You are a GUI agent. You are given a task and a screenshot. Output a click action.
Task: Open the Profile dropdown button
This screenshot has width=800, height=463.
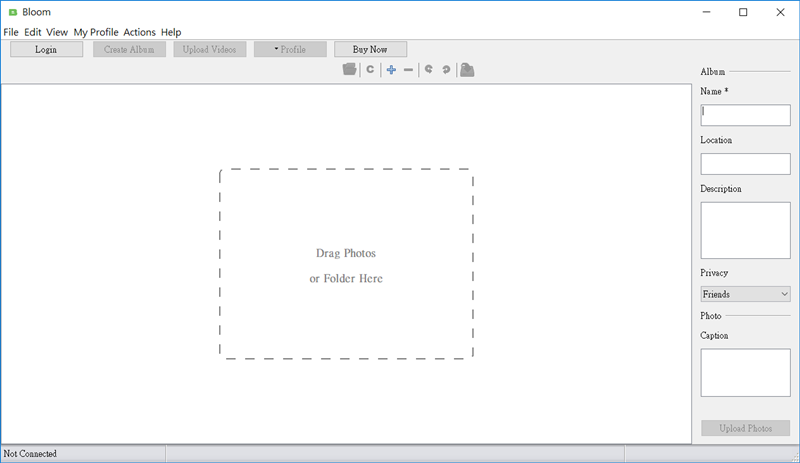pyautogui.click(x=290, y=49)
